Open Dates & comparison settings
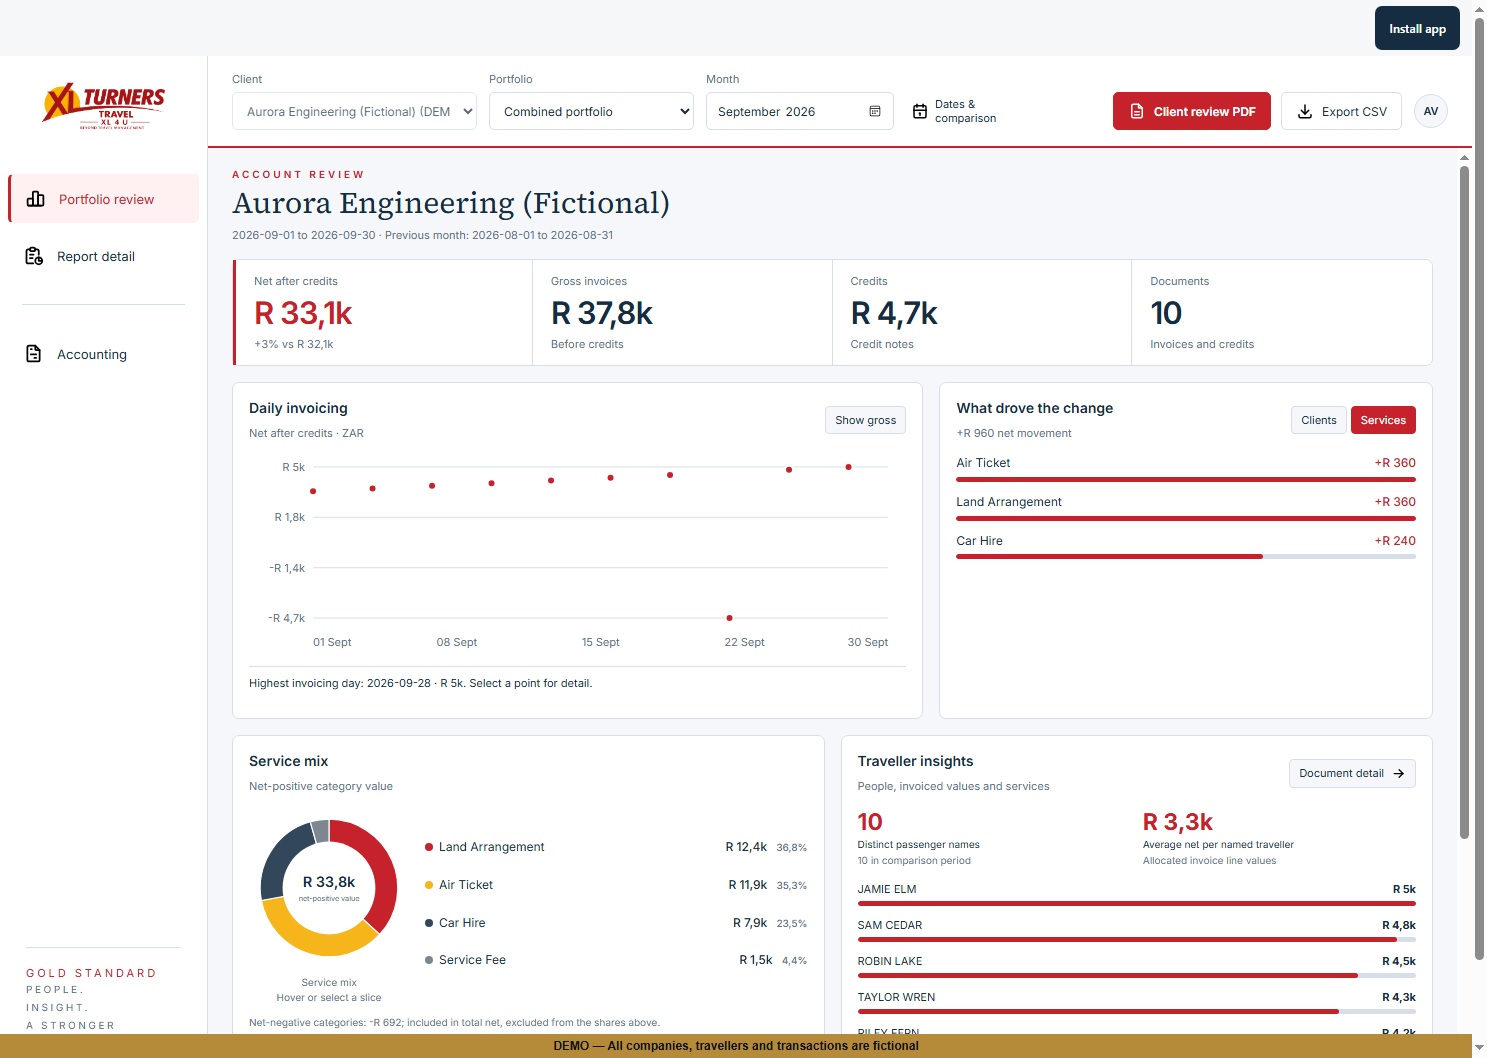The width and height of the screenshot is (1487, 1058). pyautogui.click(x=954, y=111)
